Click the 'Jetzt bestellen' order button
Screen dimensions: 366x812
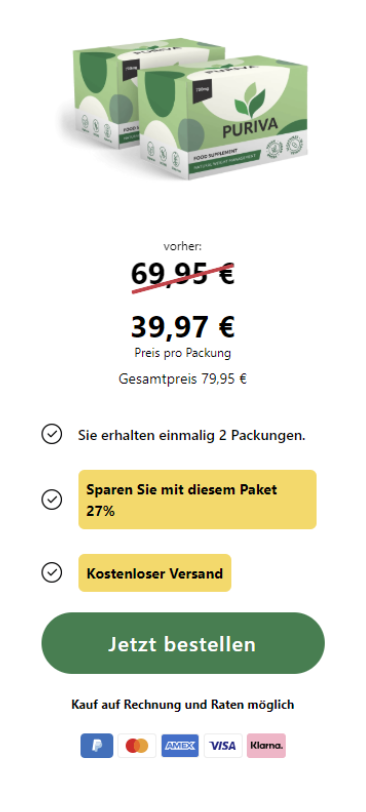[183, 643]
